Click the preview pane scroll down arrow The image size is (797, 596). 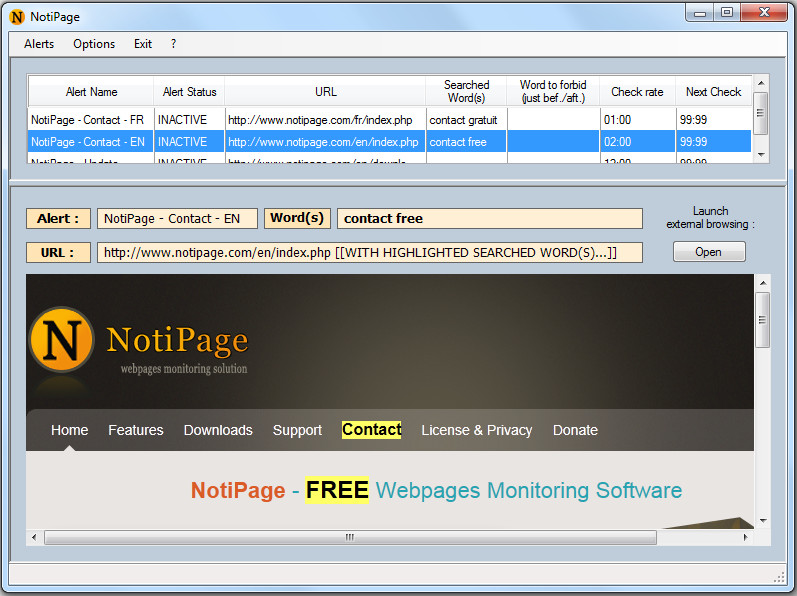tap(762, 520)
